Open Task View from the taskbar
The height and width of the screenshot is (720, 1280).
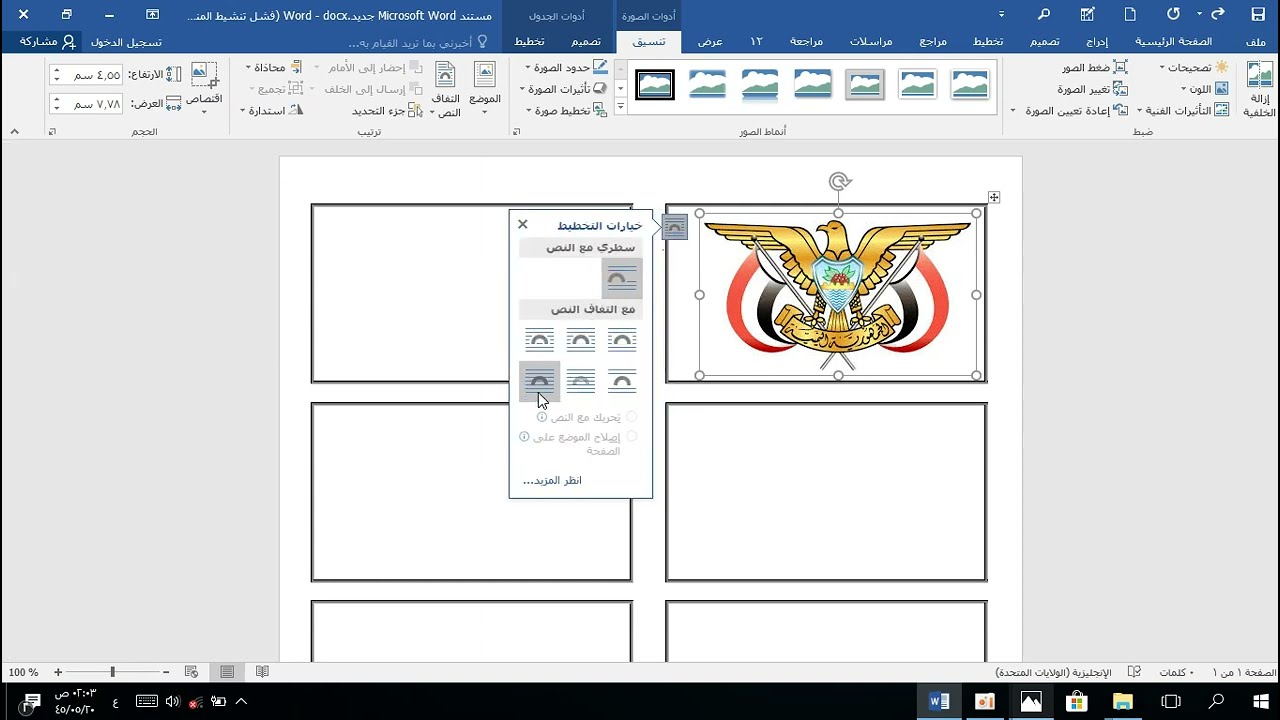1170,702
